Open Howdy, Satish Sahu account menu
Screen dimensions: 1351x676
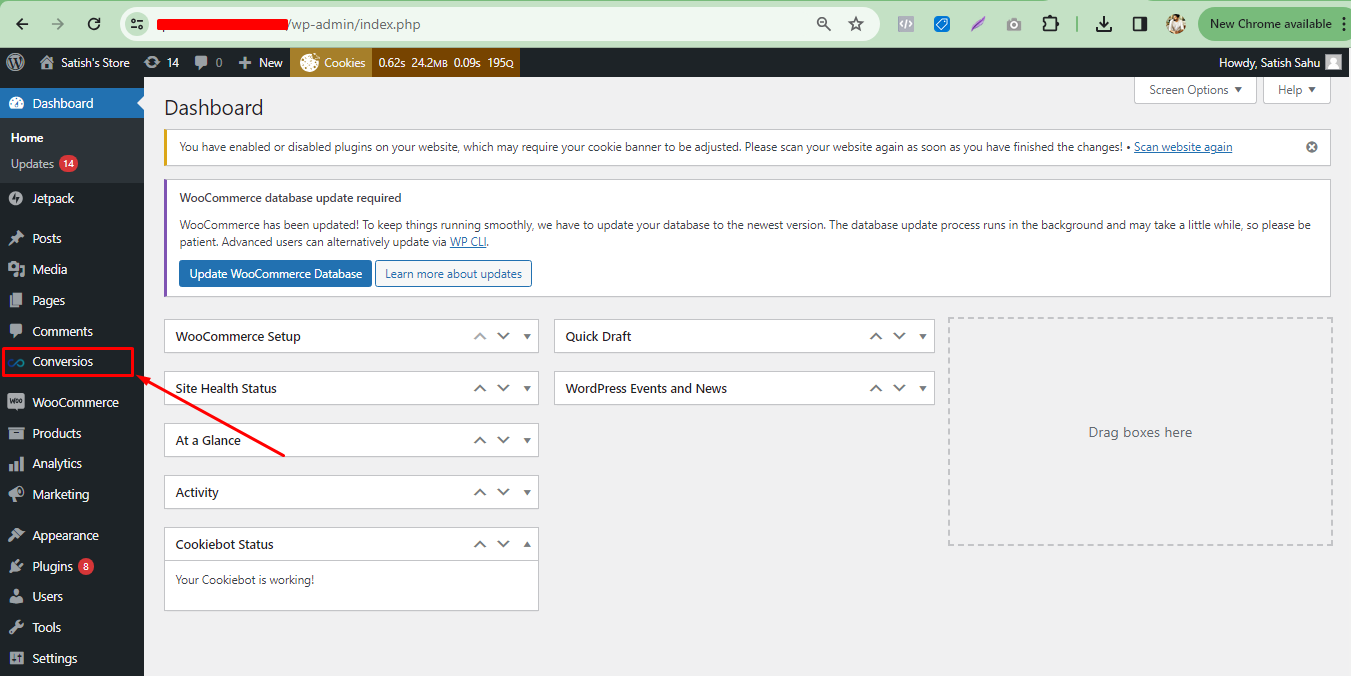click(1280, 62)
